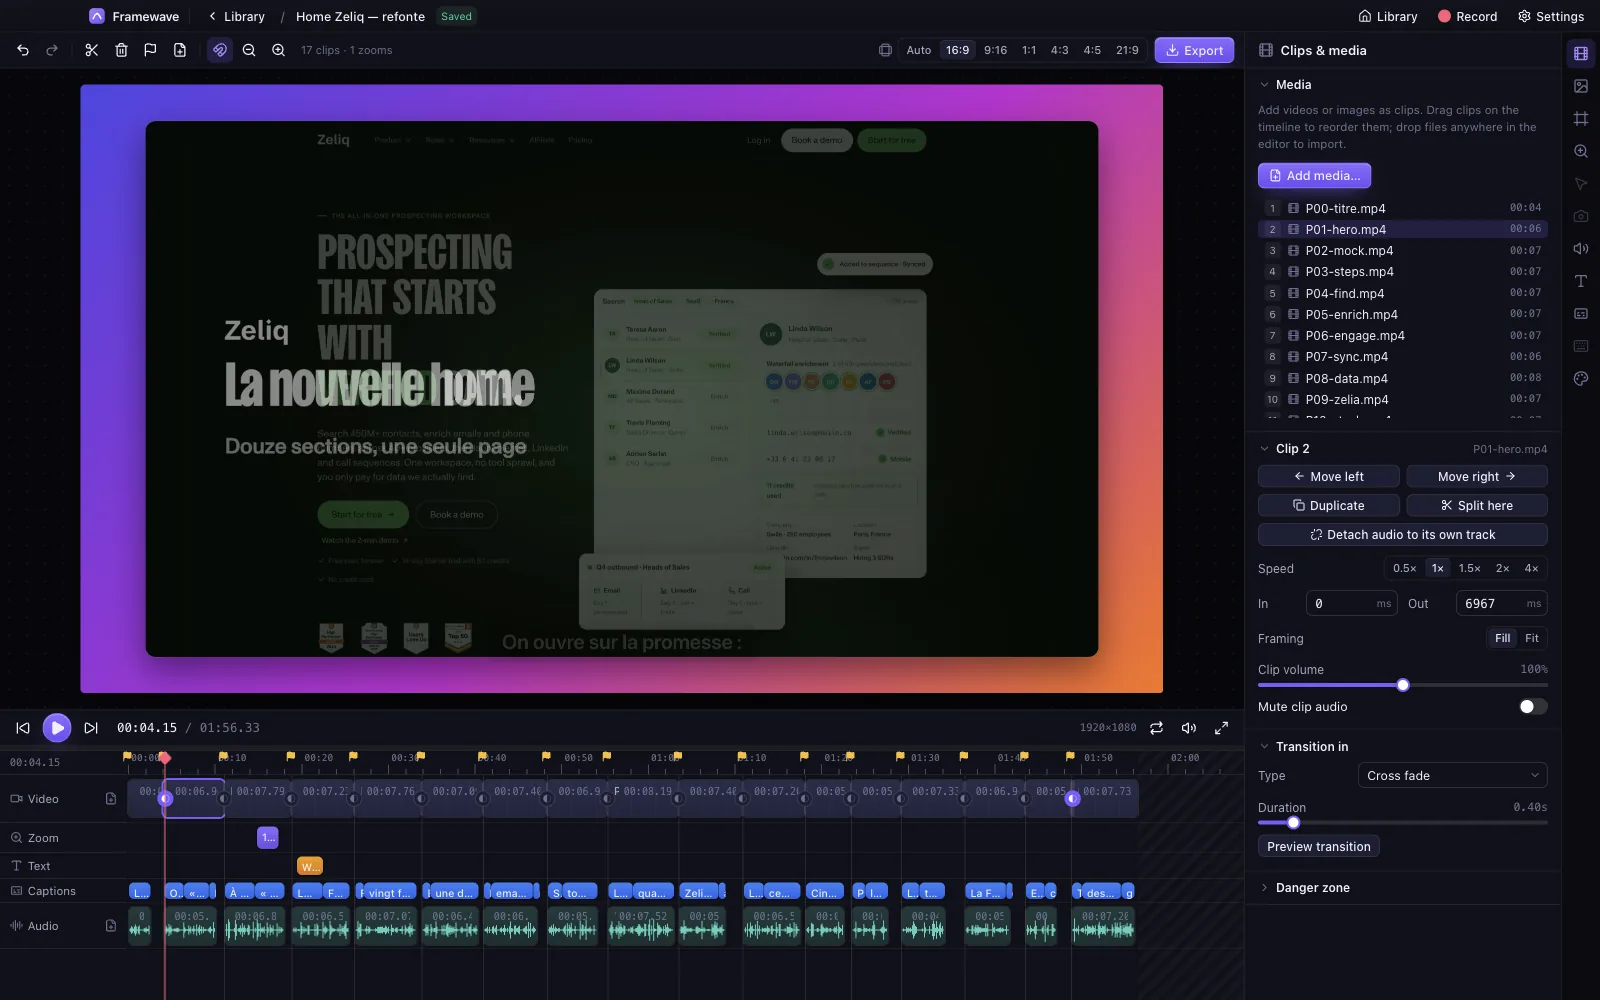Expand the preview to fullscreen
The height and width of the screenshot is (1000, 1600).
[x=1221, y=728]
